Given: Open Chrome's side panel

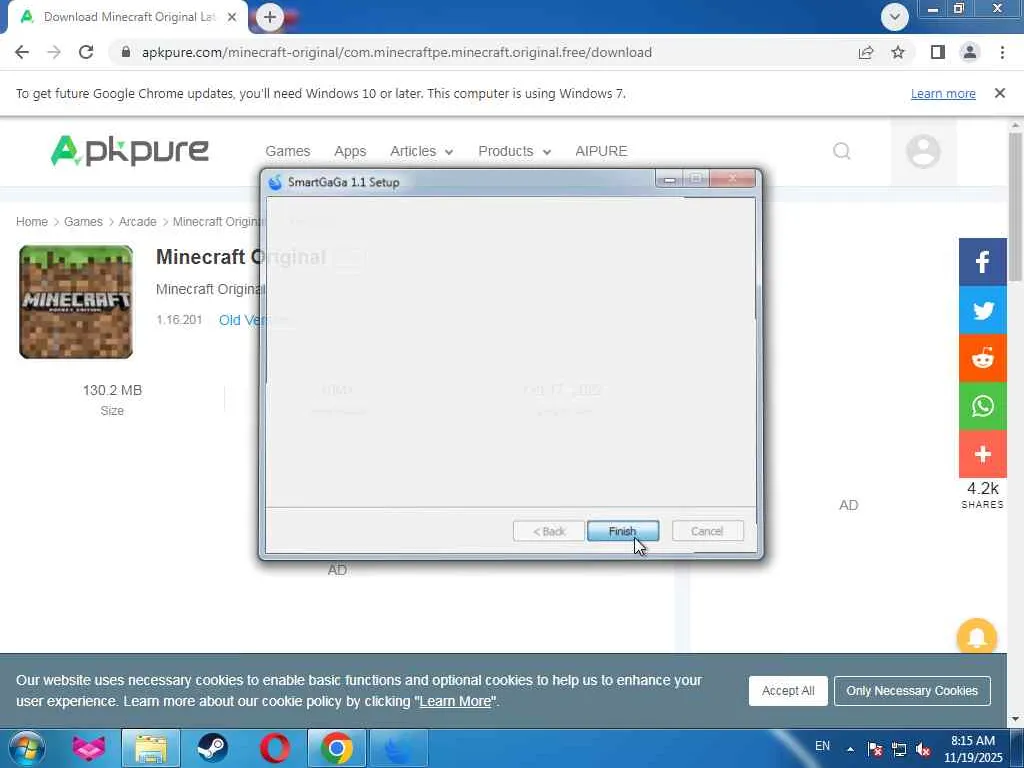Looking at the screenshot, I should [x=938, y=52].
